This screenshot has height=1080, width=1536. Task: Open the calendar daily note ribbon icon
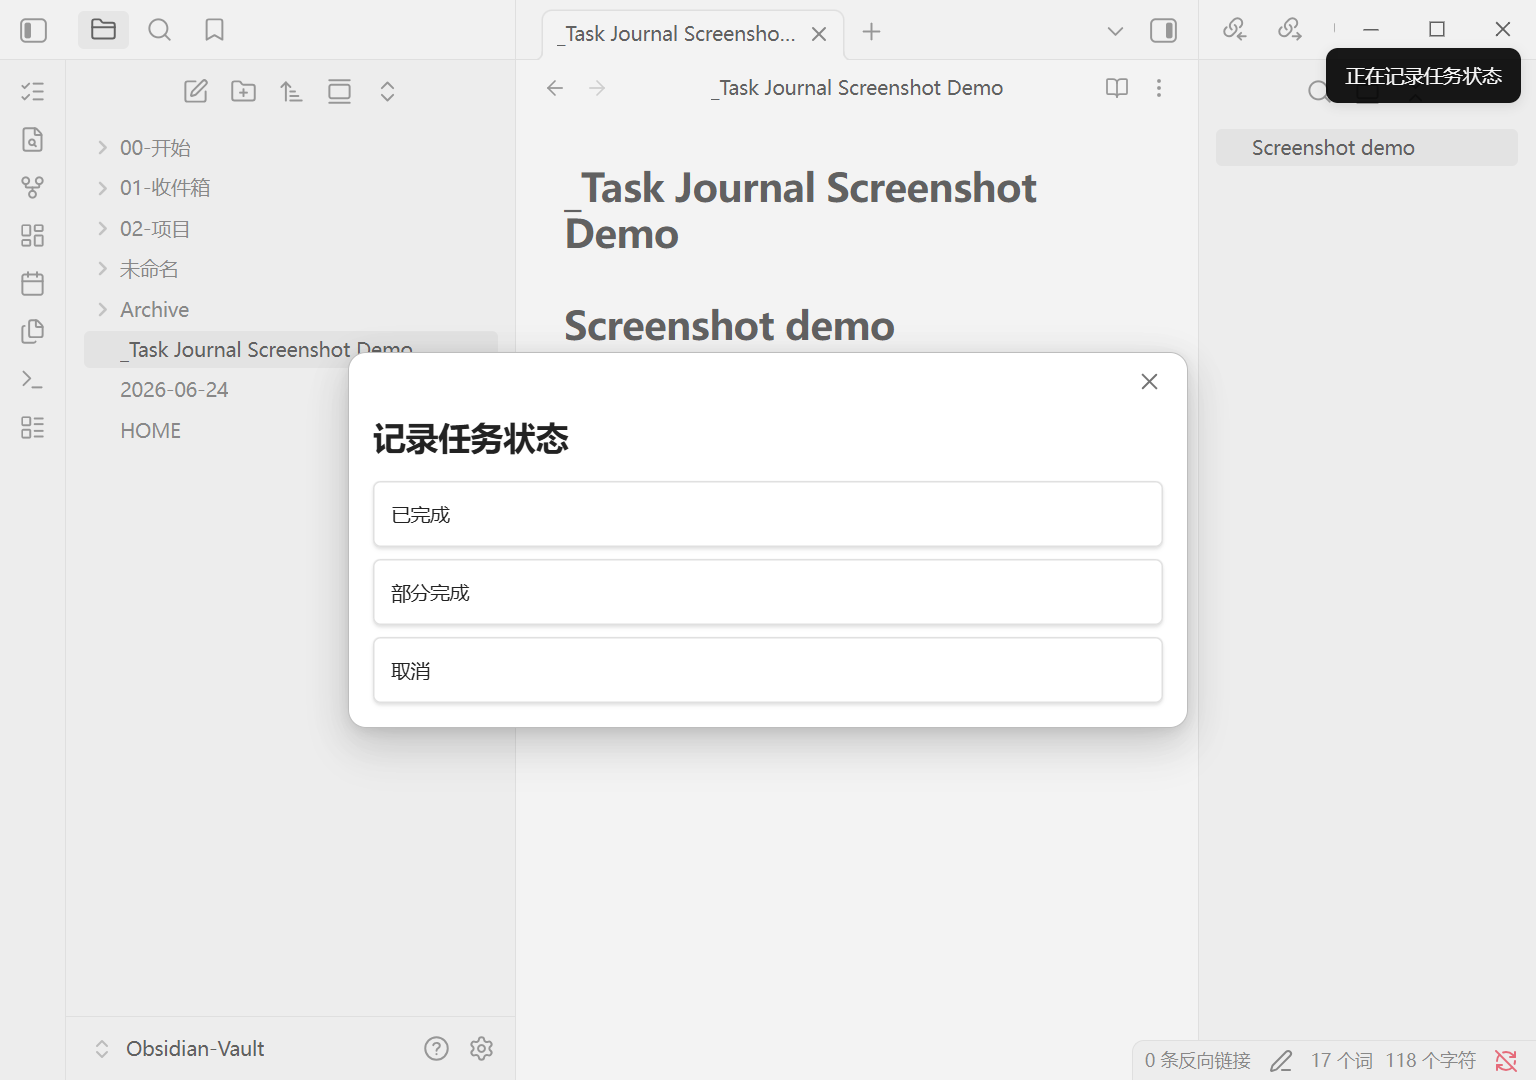pos(32,283)
